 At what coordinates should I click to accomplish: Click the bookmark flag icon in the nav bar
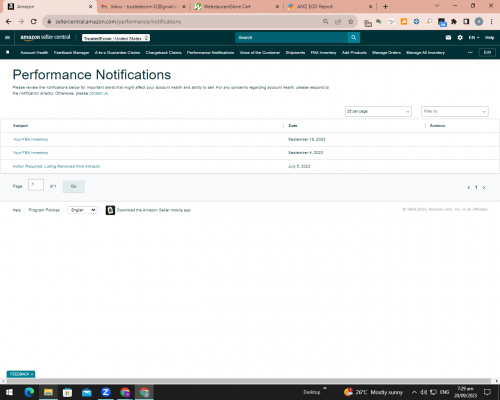(8, 52)
